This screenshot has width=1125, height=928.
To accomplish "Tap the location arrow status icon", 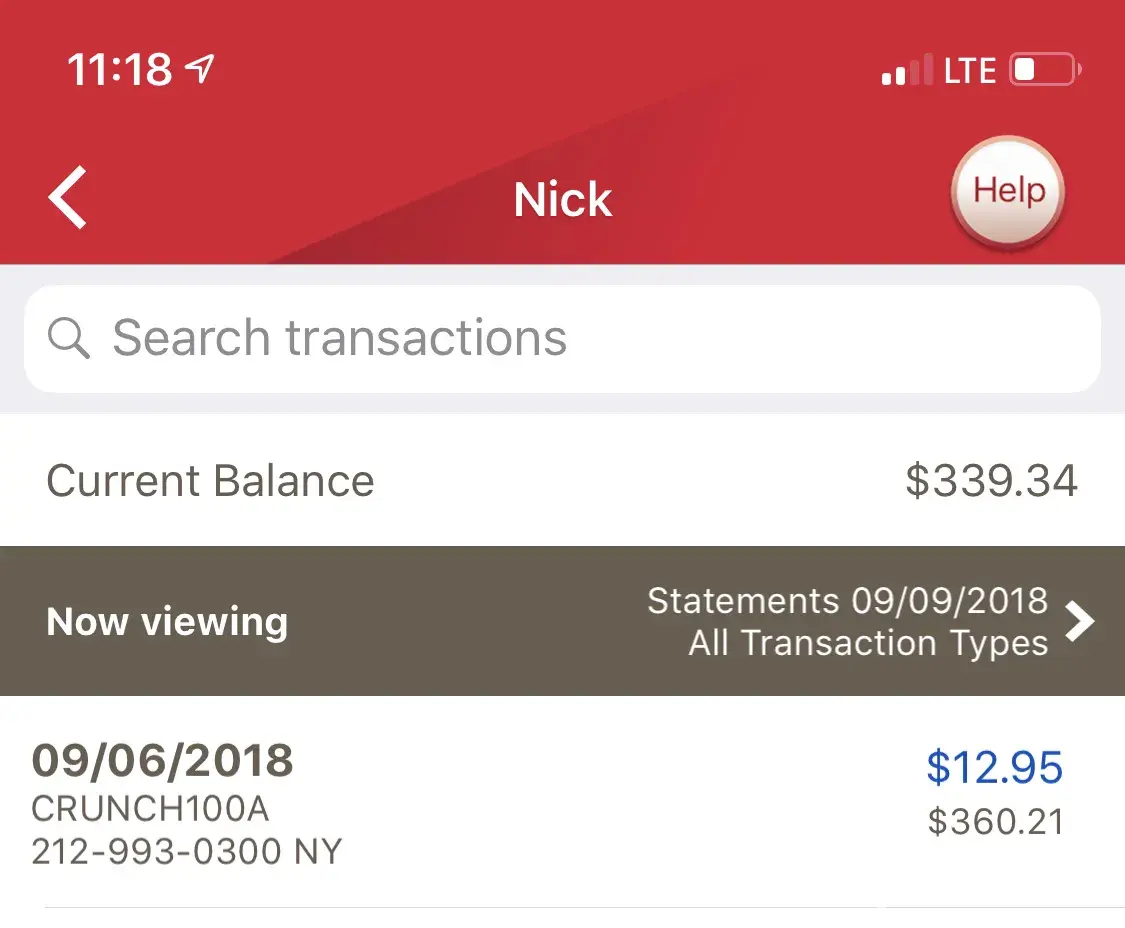I will click(x=200, y=68).
